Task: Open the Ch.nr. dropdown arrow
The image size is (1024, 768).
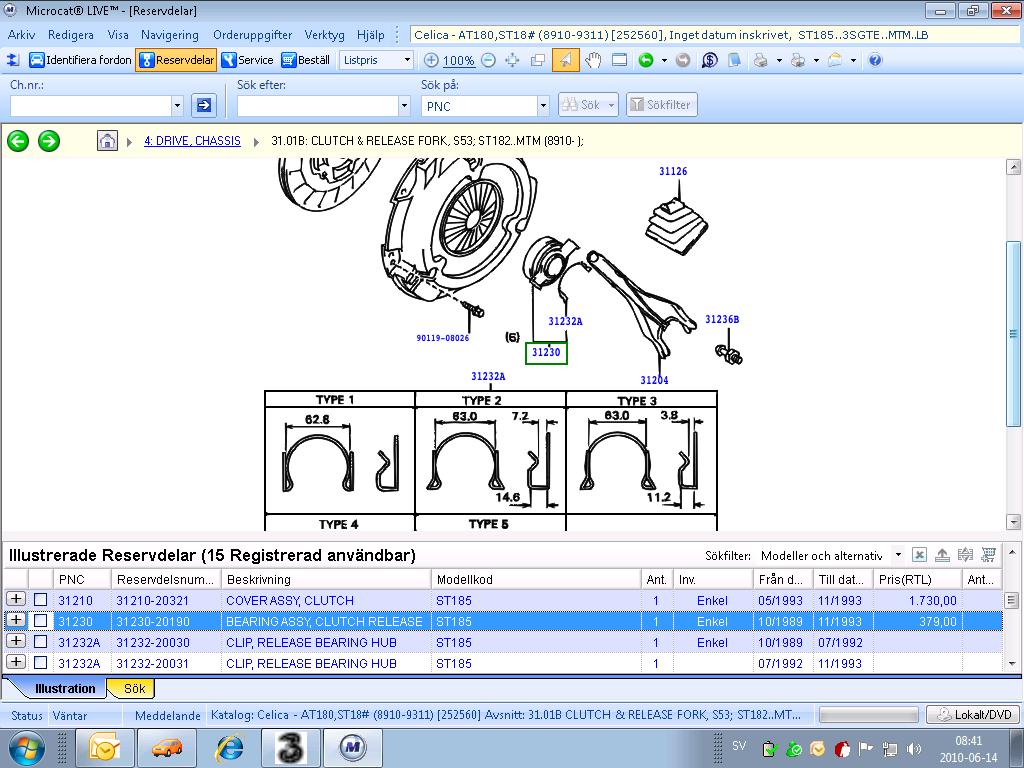Action: click(x=177, y=105)
